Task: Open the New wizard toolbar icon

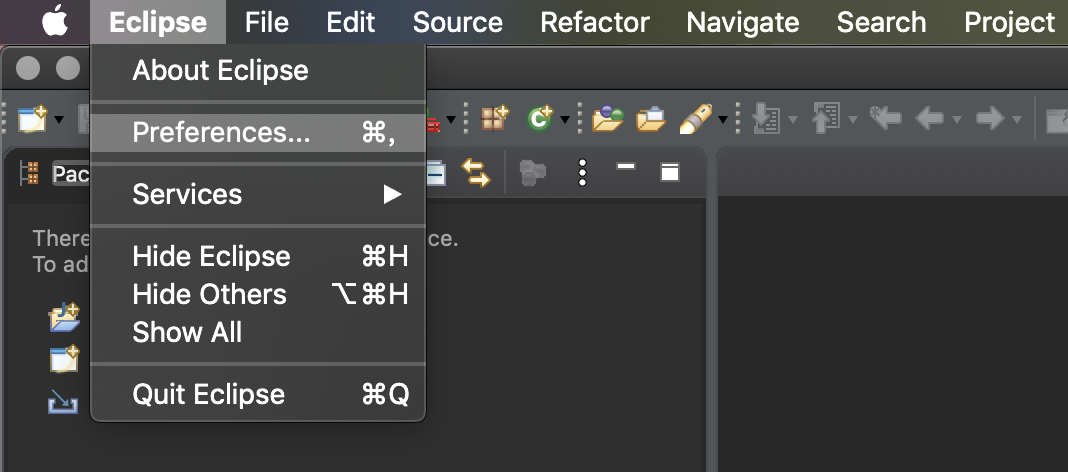Action: [x=33, y=120]
